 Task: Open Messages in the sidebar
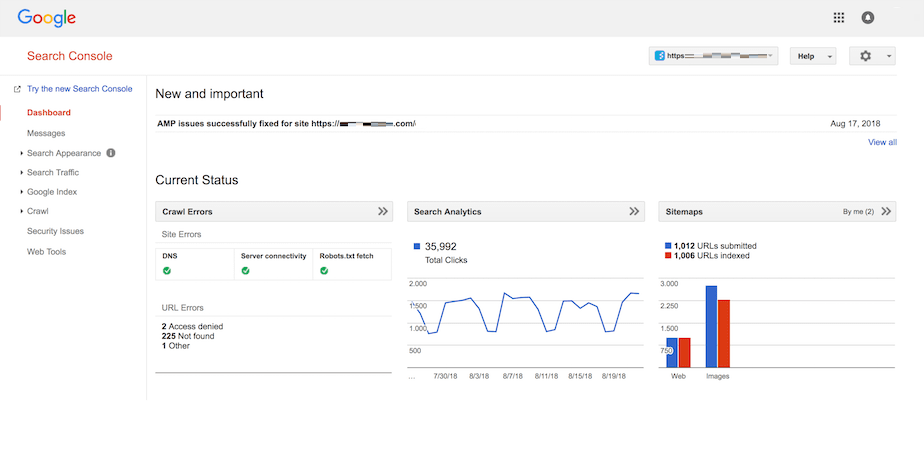point(46,133)
